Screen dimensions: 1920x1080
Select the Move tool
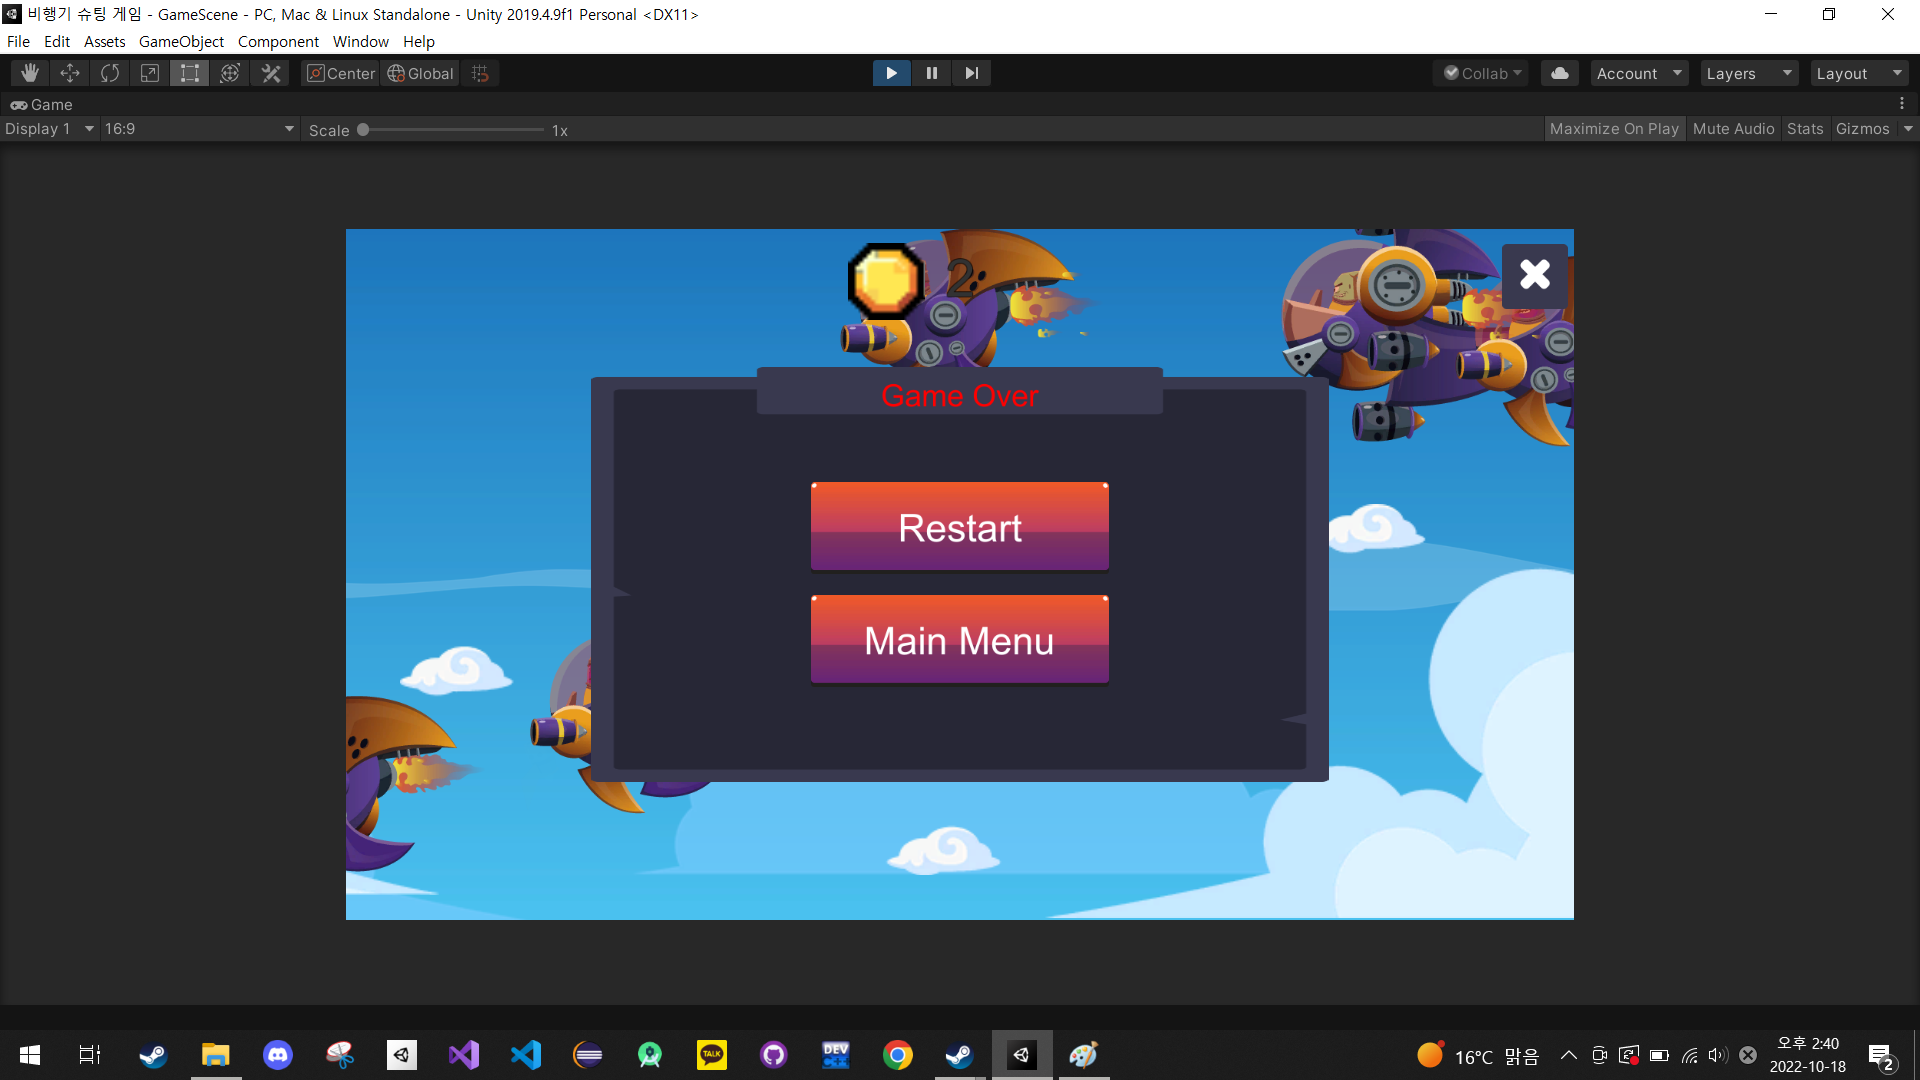(69, 72)
